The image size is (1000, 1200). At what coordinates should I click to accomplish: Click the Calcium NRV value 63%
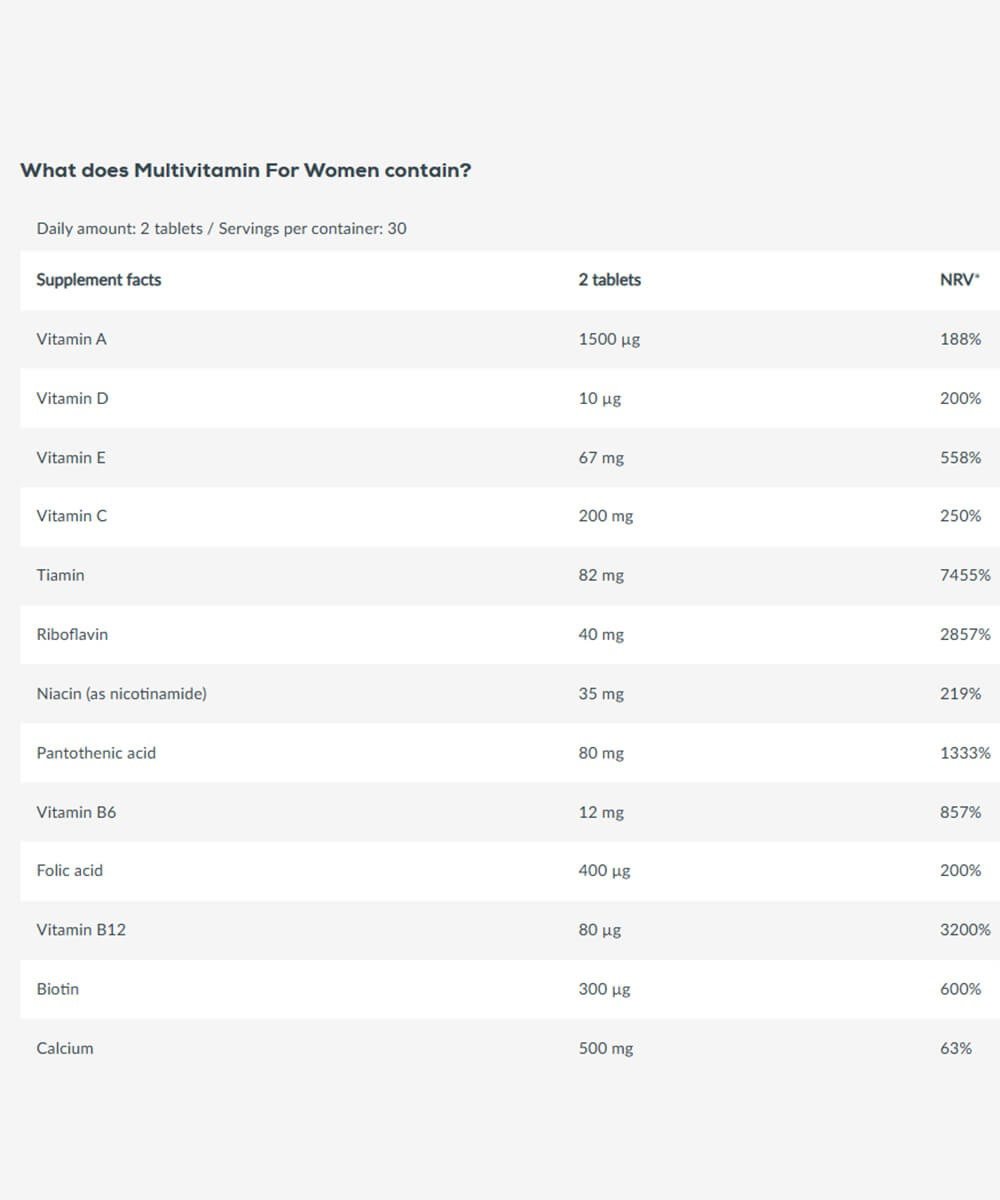(x=956, y=1048)
